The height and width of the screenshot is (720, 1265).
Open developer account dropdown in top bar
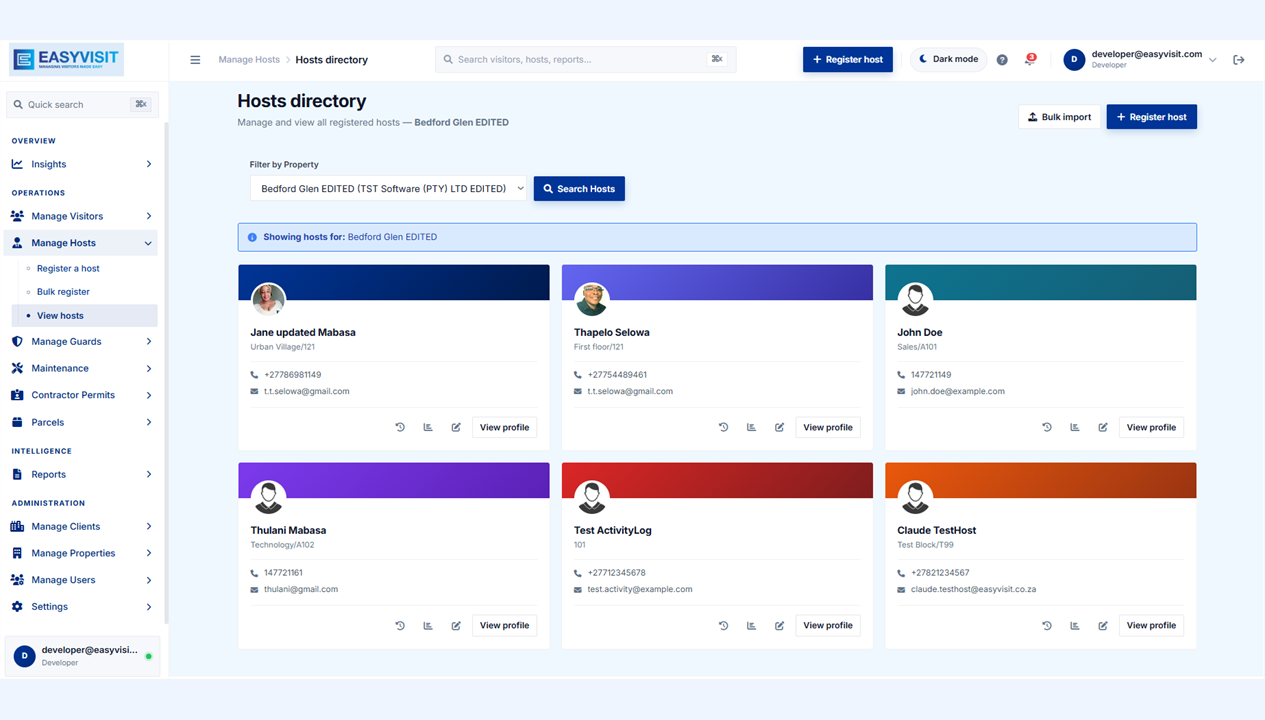click(1140, 60)
